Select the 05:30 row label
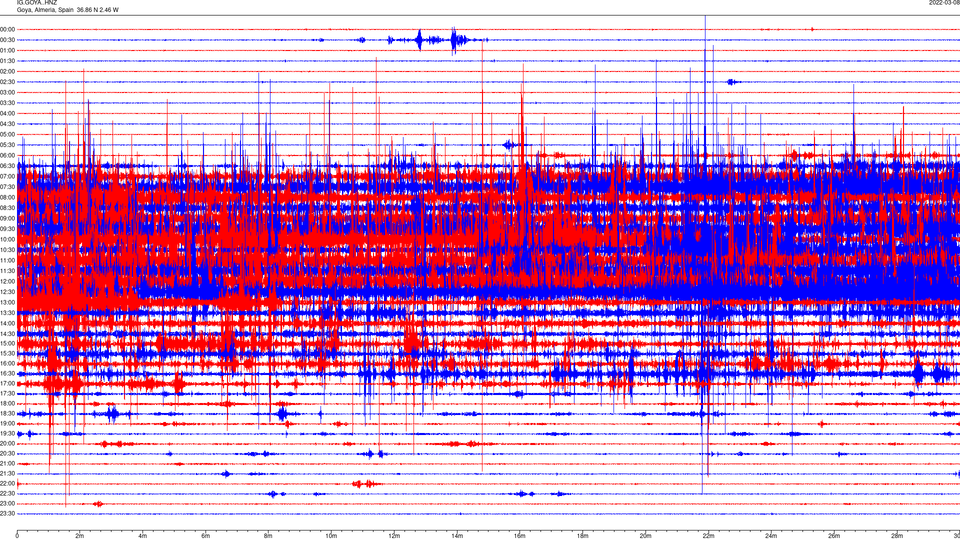960x540 pixels. pyautogui.click(x=7, y=144)
